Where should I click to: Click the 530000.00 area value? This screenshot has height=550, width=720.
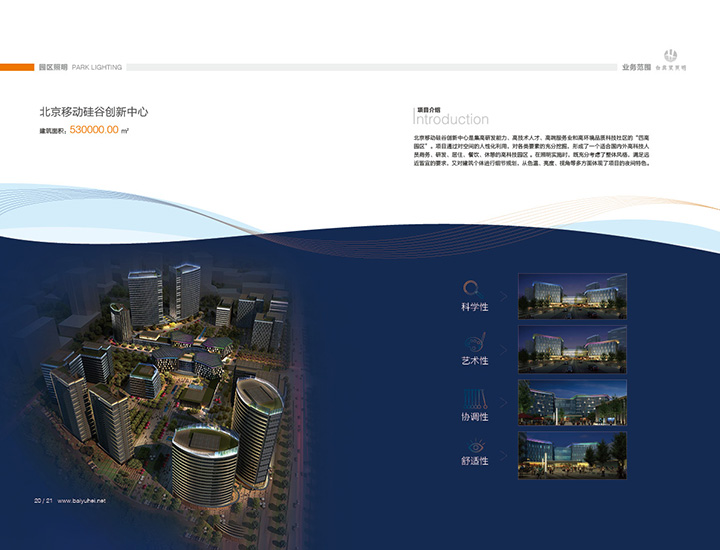pyautogui.click(x=94, y=130)
